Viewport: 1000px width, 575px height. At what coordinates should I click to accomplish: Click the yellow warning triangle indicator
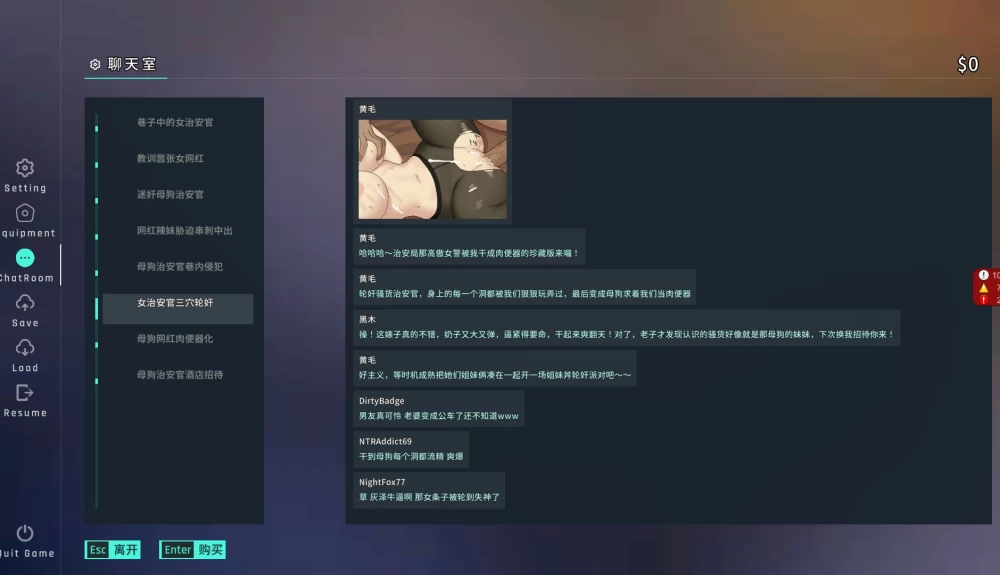983,288
